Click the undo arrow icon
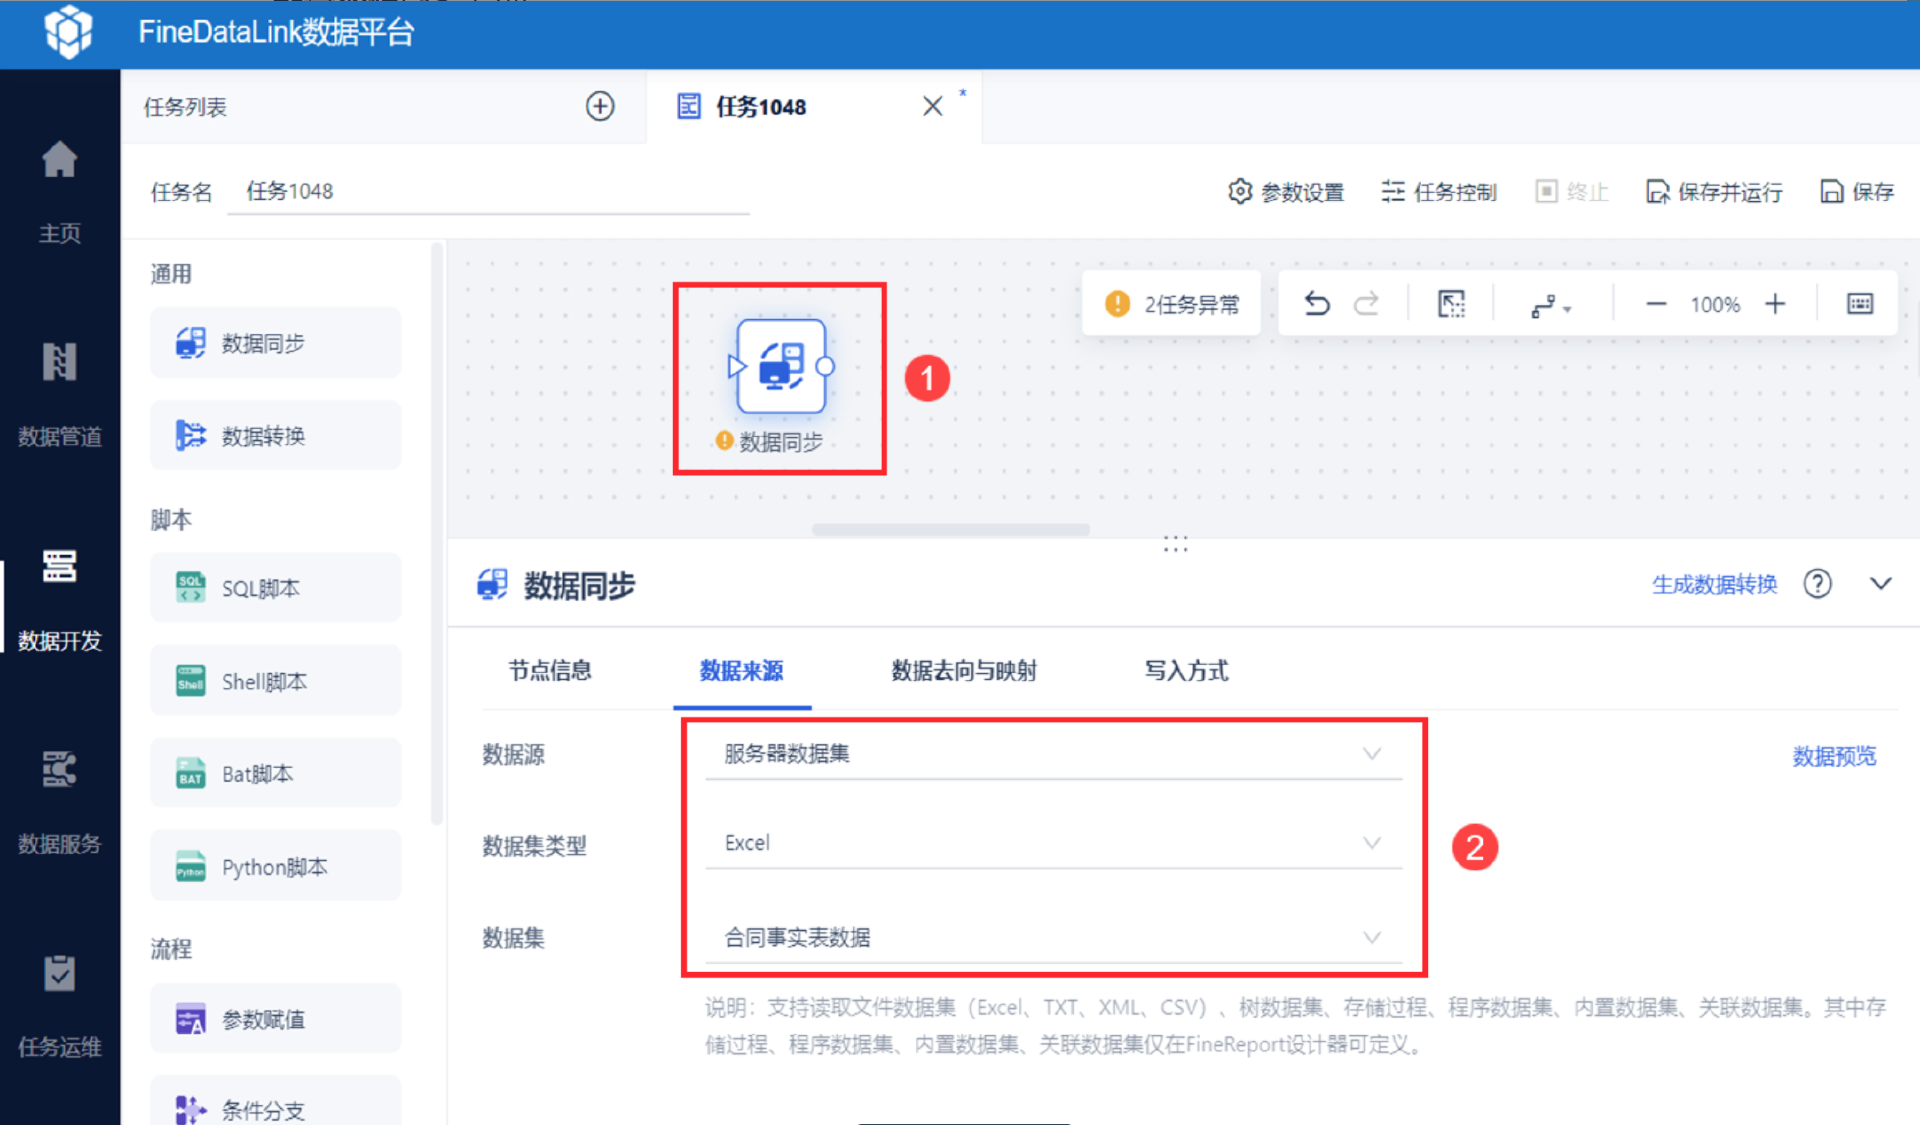 [x=1317, y=304]
